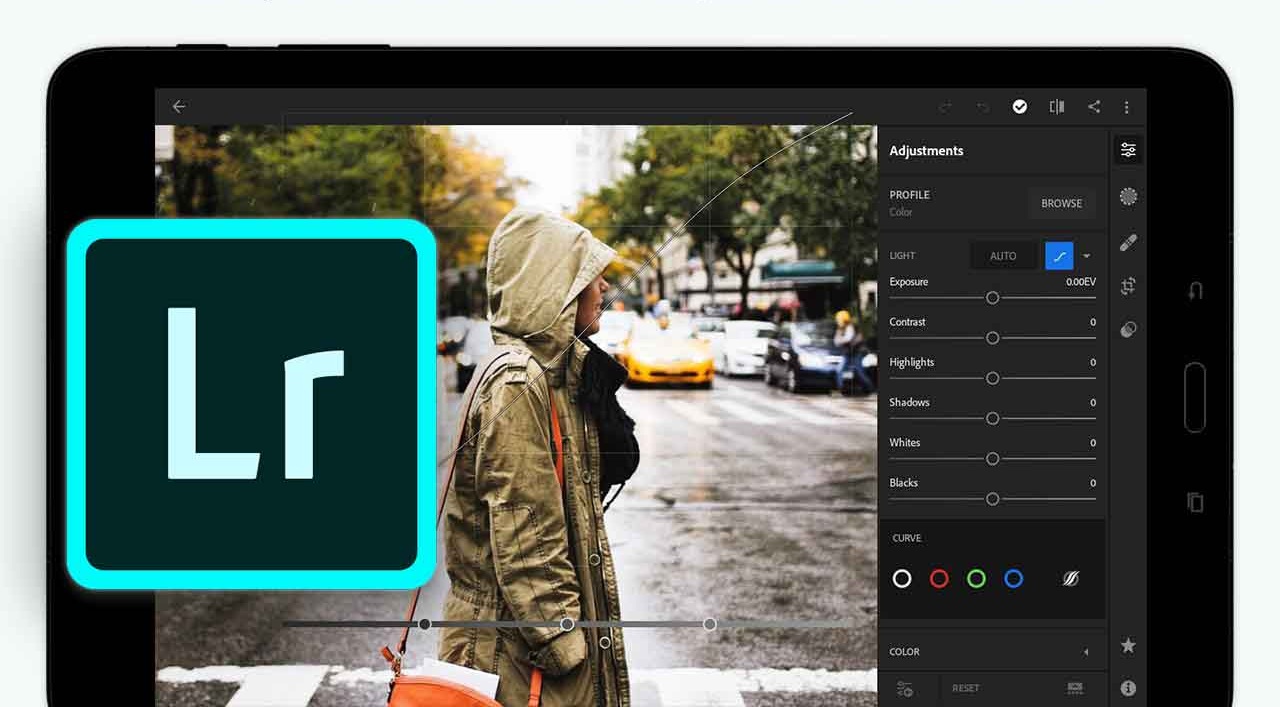The image size is (1280, 707).
Task: Apply AUTO light adjustments
Action: pyautogui.click(x=1003, y=256)
